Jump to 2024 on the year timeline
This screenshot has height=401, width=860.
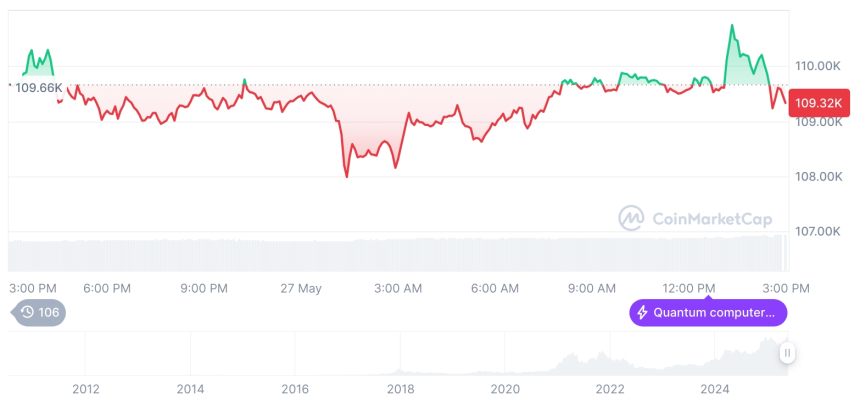[715, 389]
